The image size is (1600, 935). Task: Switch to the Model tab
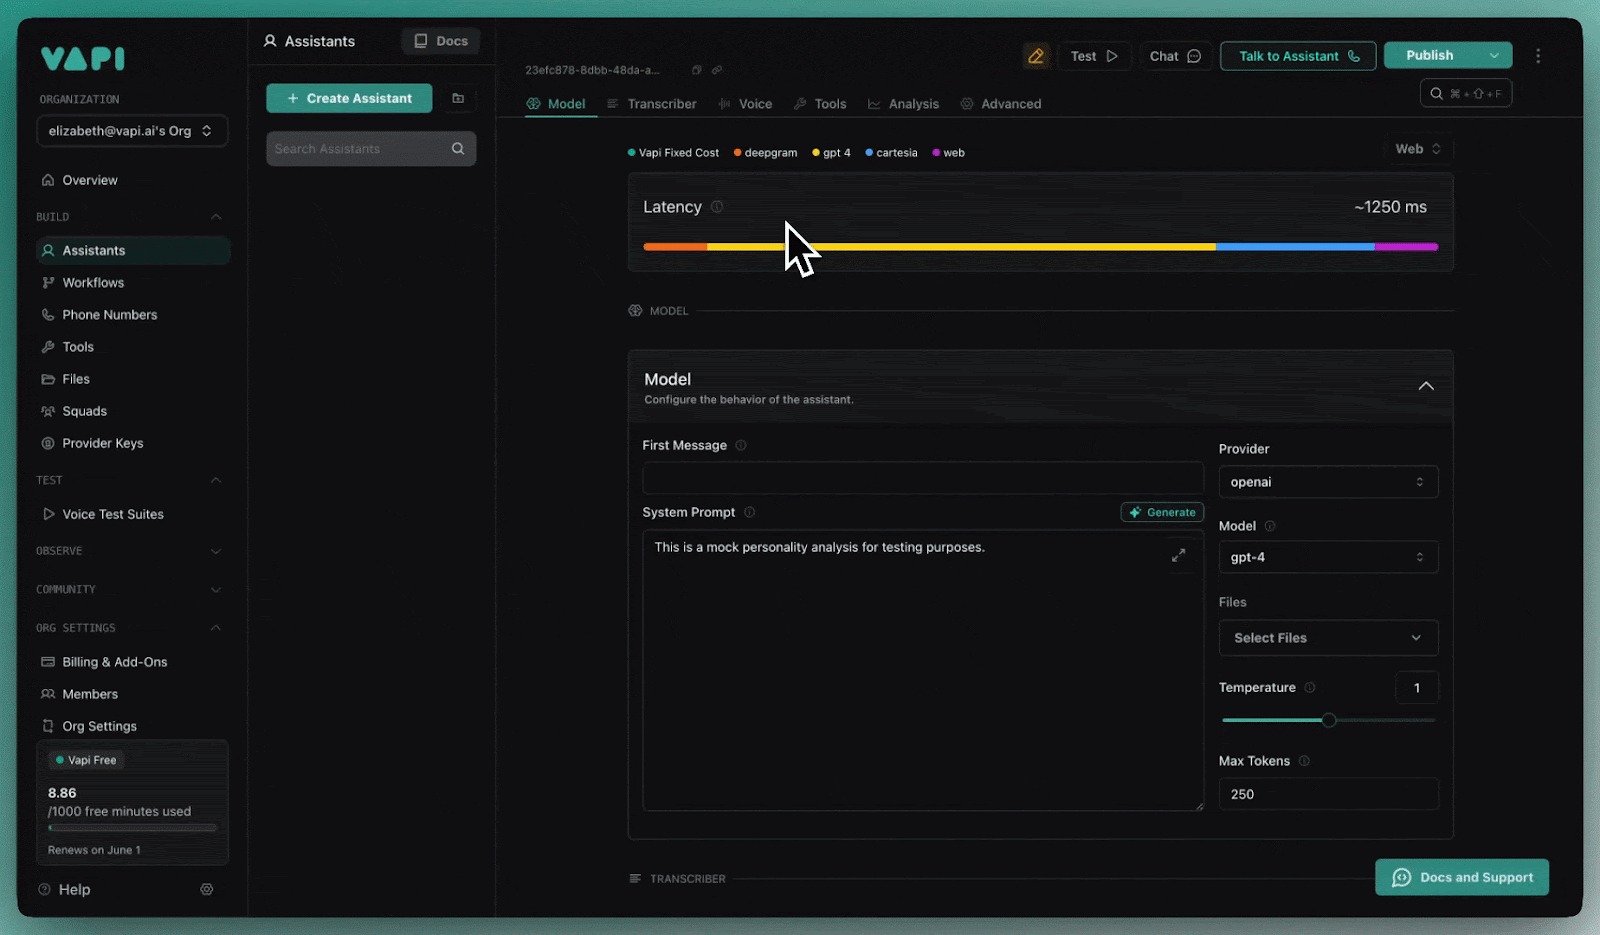point(556,104)
